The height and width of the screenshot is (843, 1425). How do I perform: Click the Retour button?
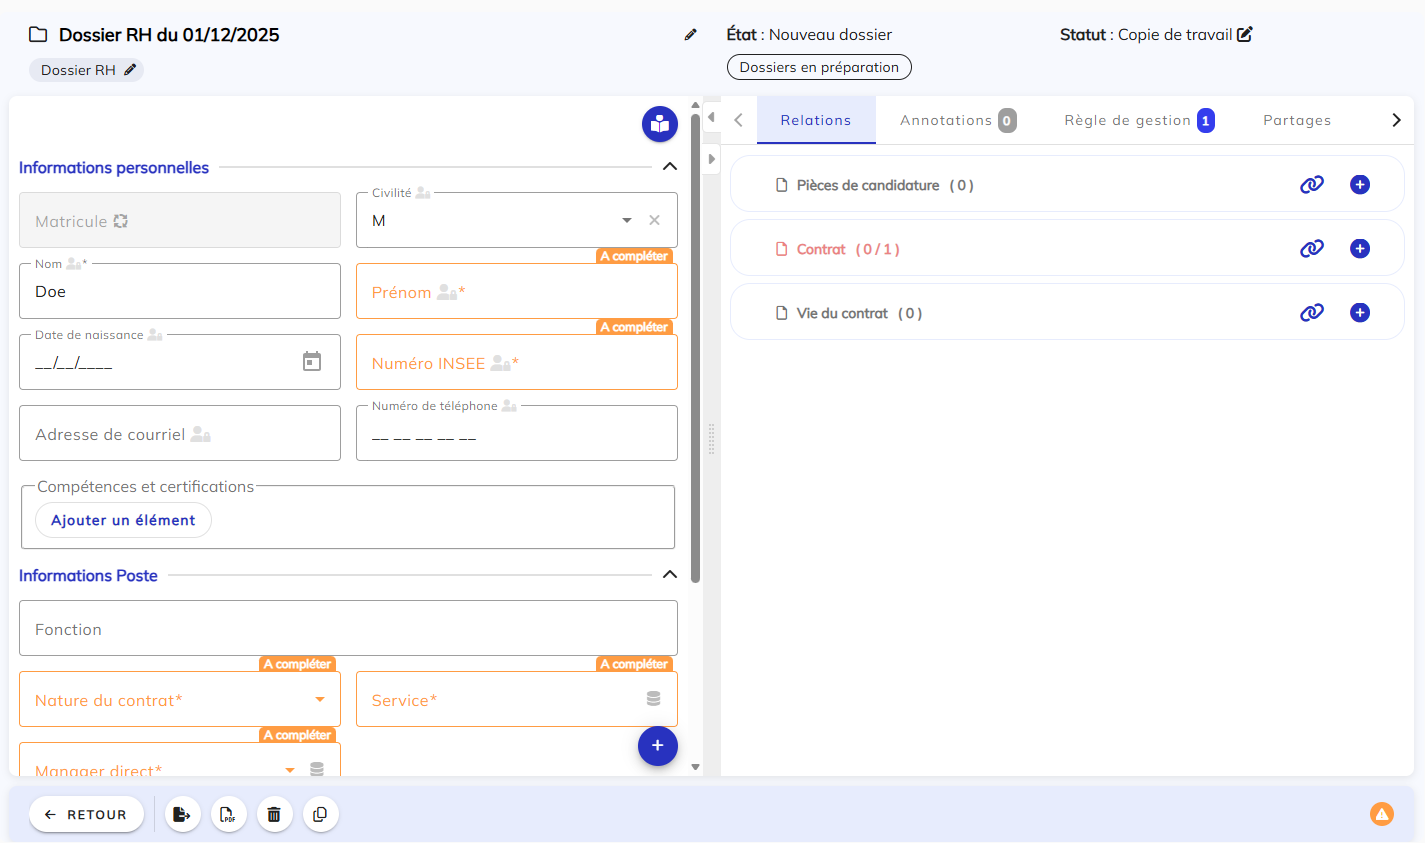point(86,815)
